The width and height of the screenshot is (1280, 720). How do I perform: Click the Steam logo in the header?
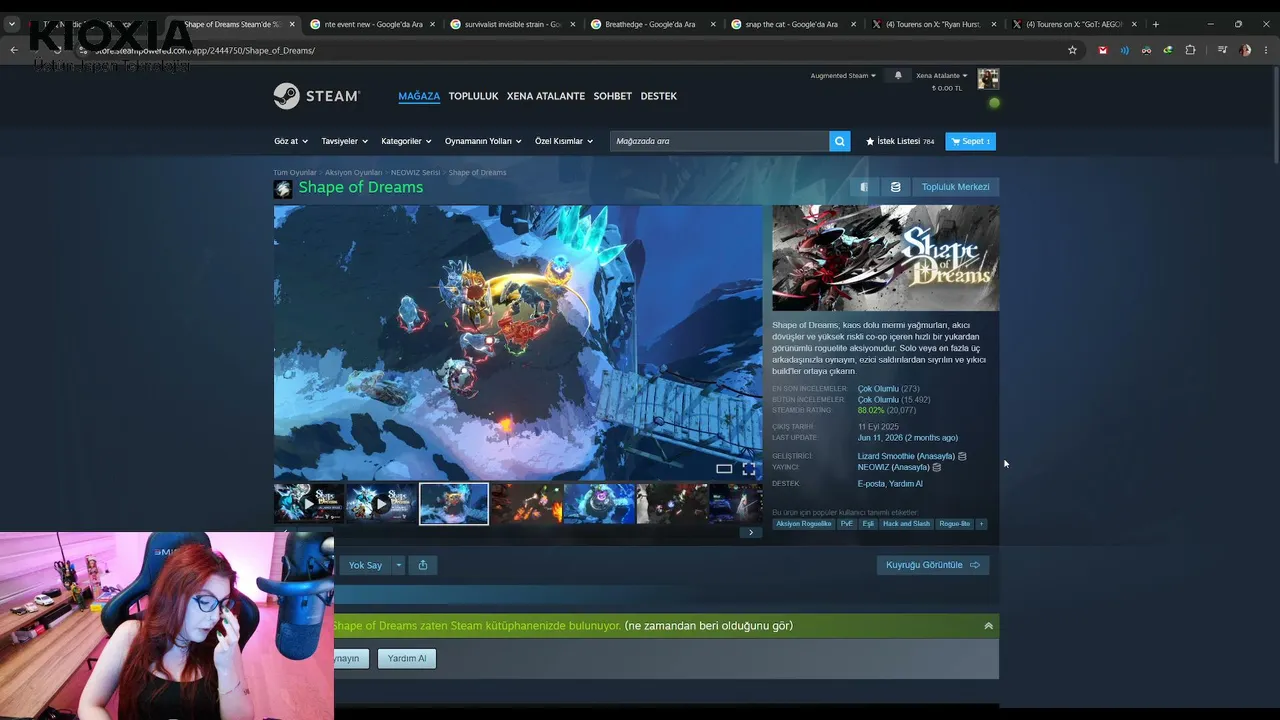coord(316,96)
